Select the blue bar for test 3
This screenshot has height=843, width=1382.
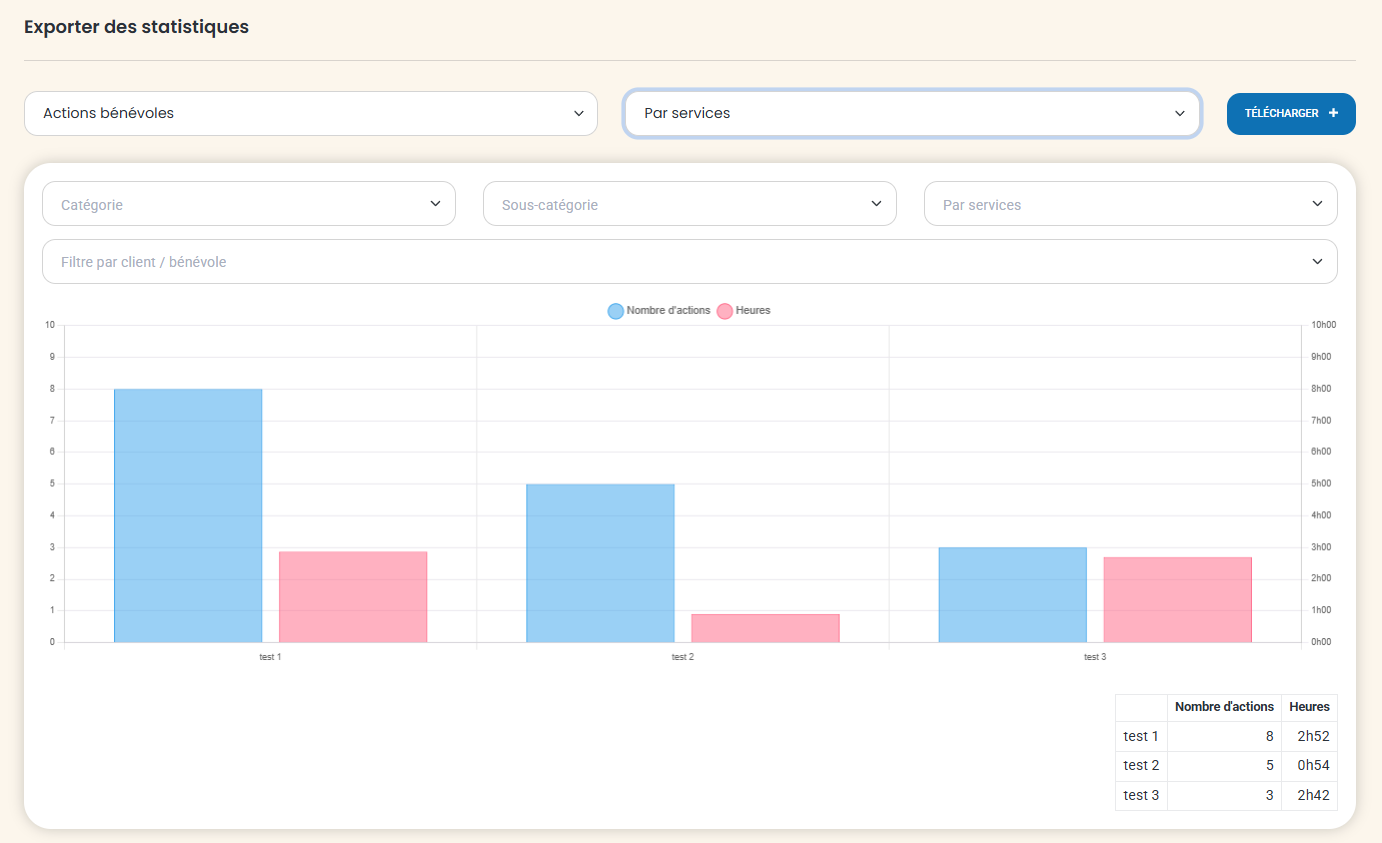point(1012,595)
